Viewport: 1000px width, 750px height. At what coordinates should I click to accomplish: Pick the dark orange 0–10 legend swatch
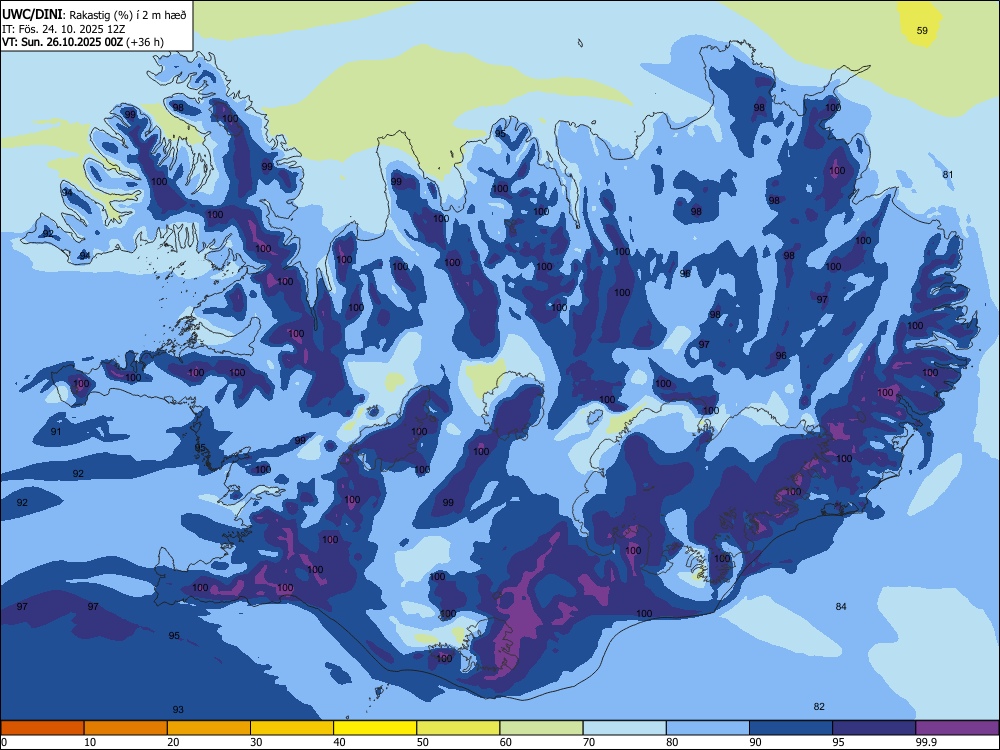pos(42,728)
